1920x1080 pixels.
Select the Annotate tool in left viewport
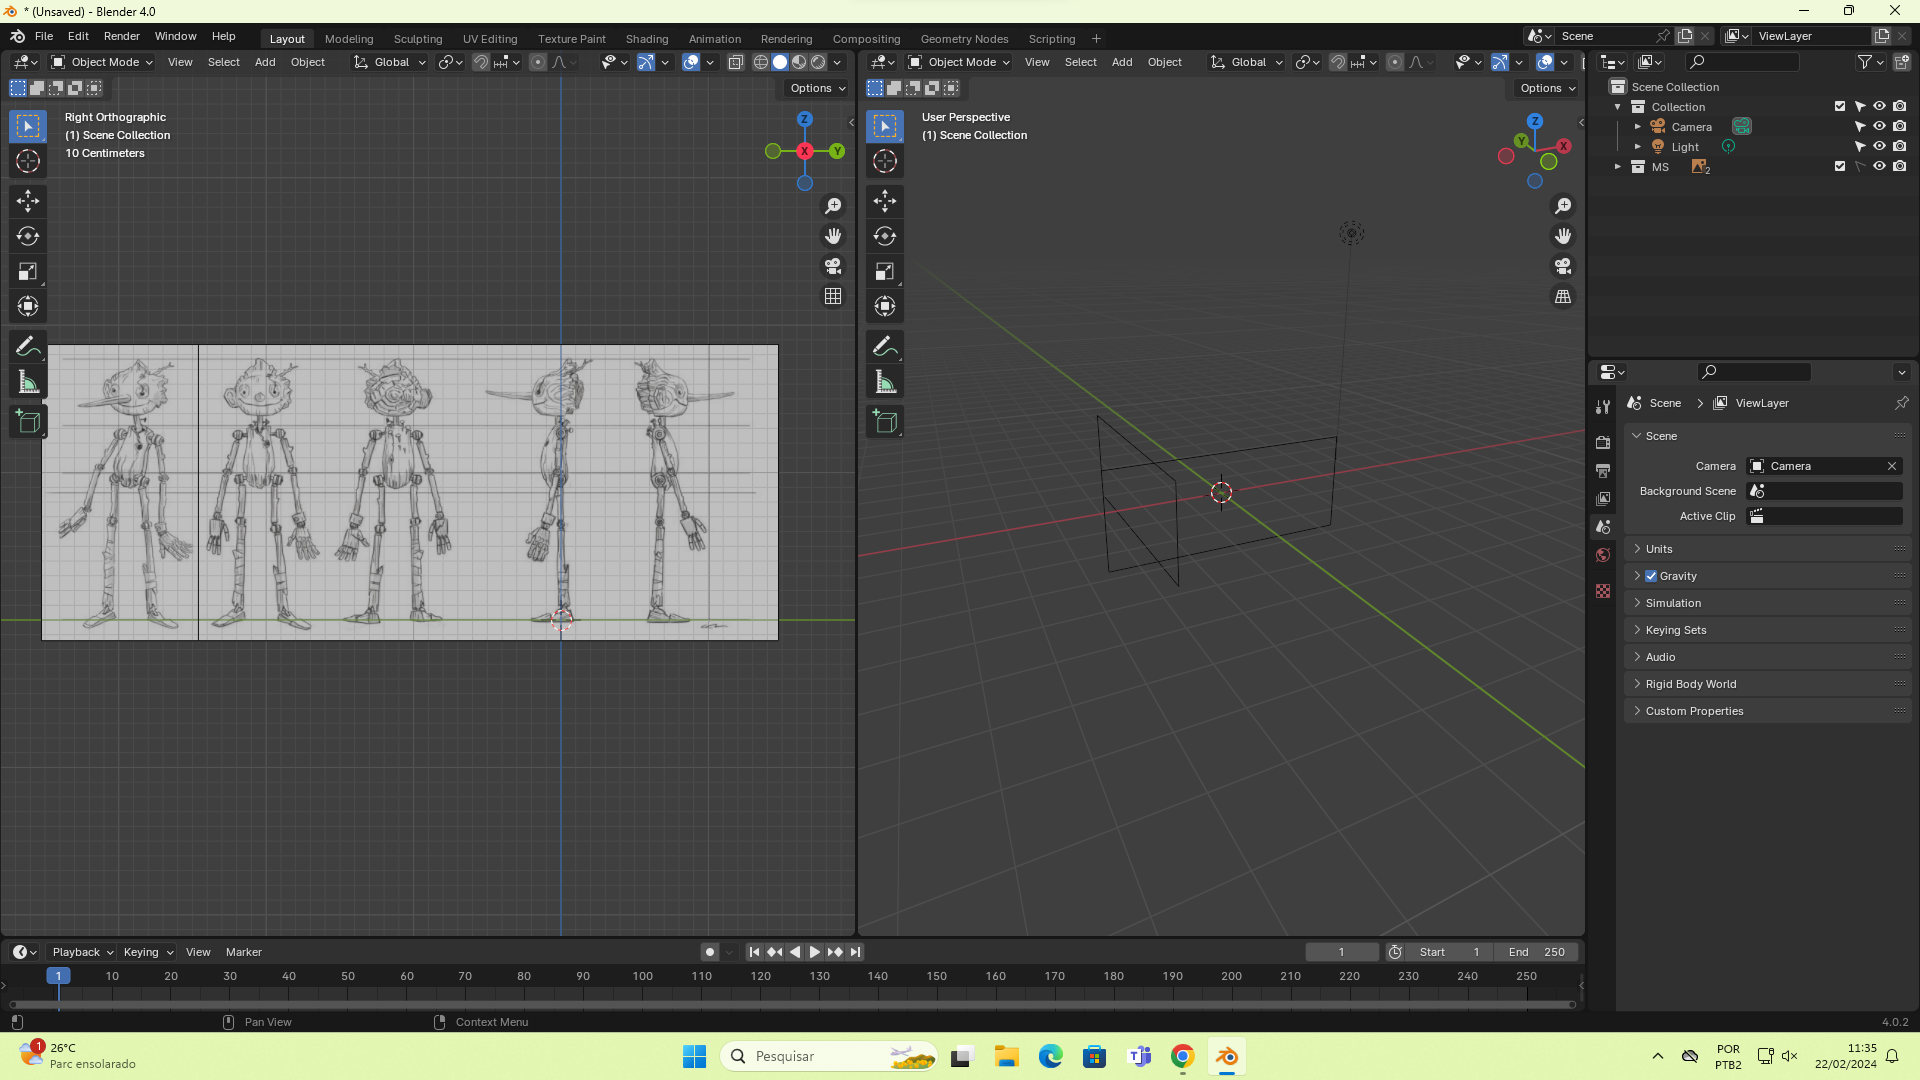point(27,346)
